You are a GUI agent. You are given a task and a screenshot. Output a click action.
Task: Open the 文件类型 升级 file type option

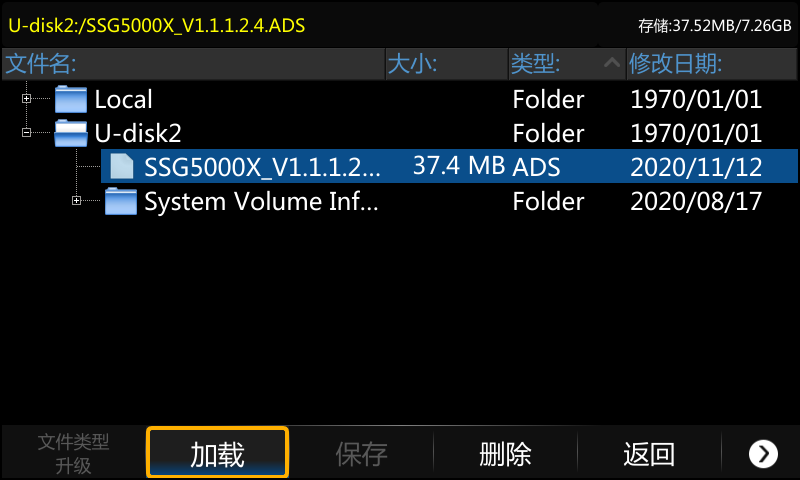73,453
